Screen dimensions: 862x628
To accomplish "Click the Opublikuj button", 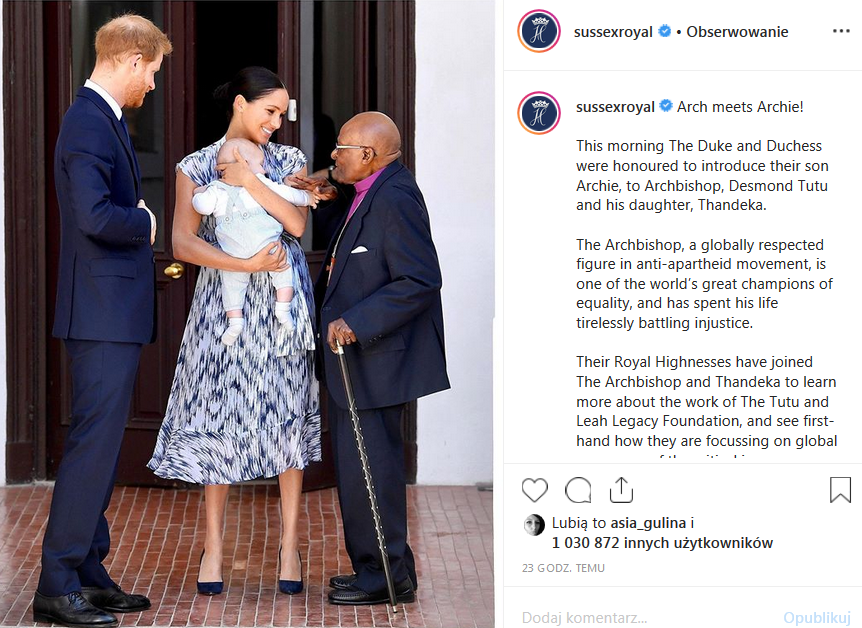I will (x=817, y=618).
